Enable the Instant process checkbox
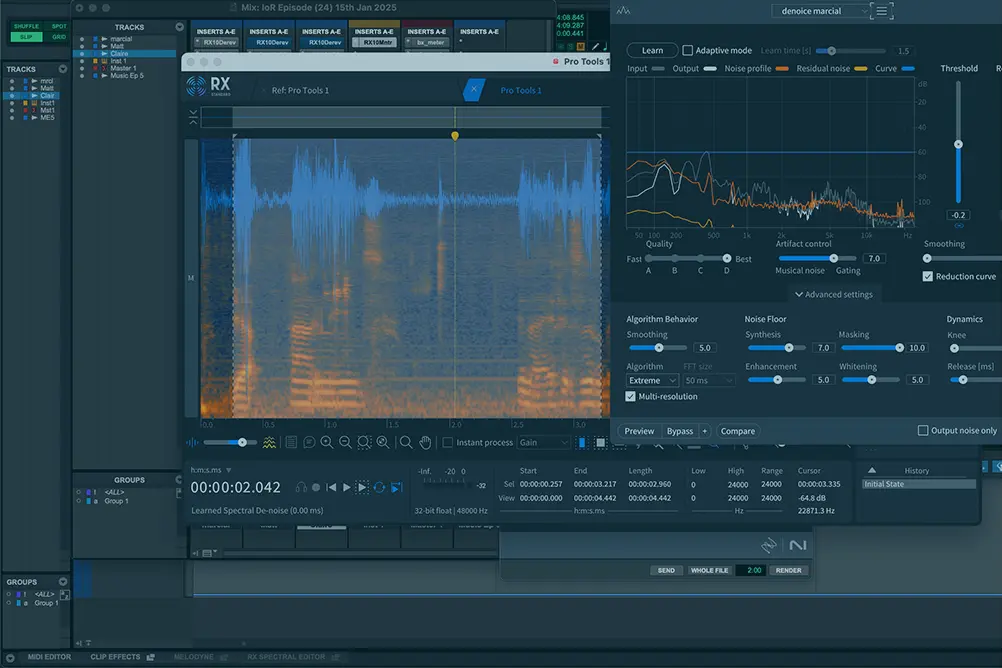 pos(448,442)
